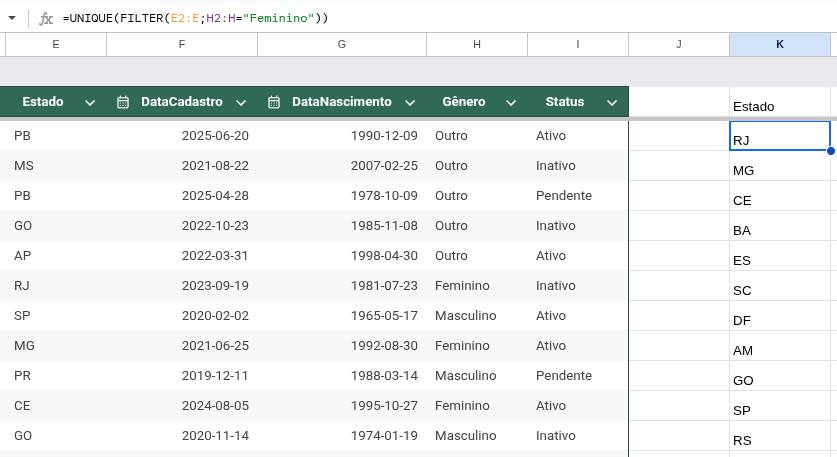Click the blue fill handle on cell RJ
837x457 pixels.
831,151
